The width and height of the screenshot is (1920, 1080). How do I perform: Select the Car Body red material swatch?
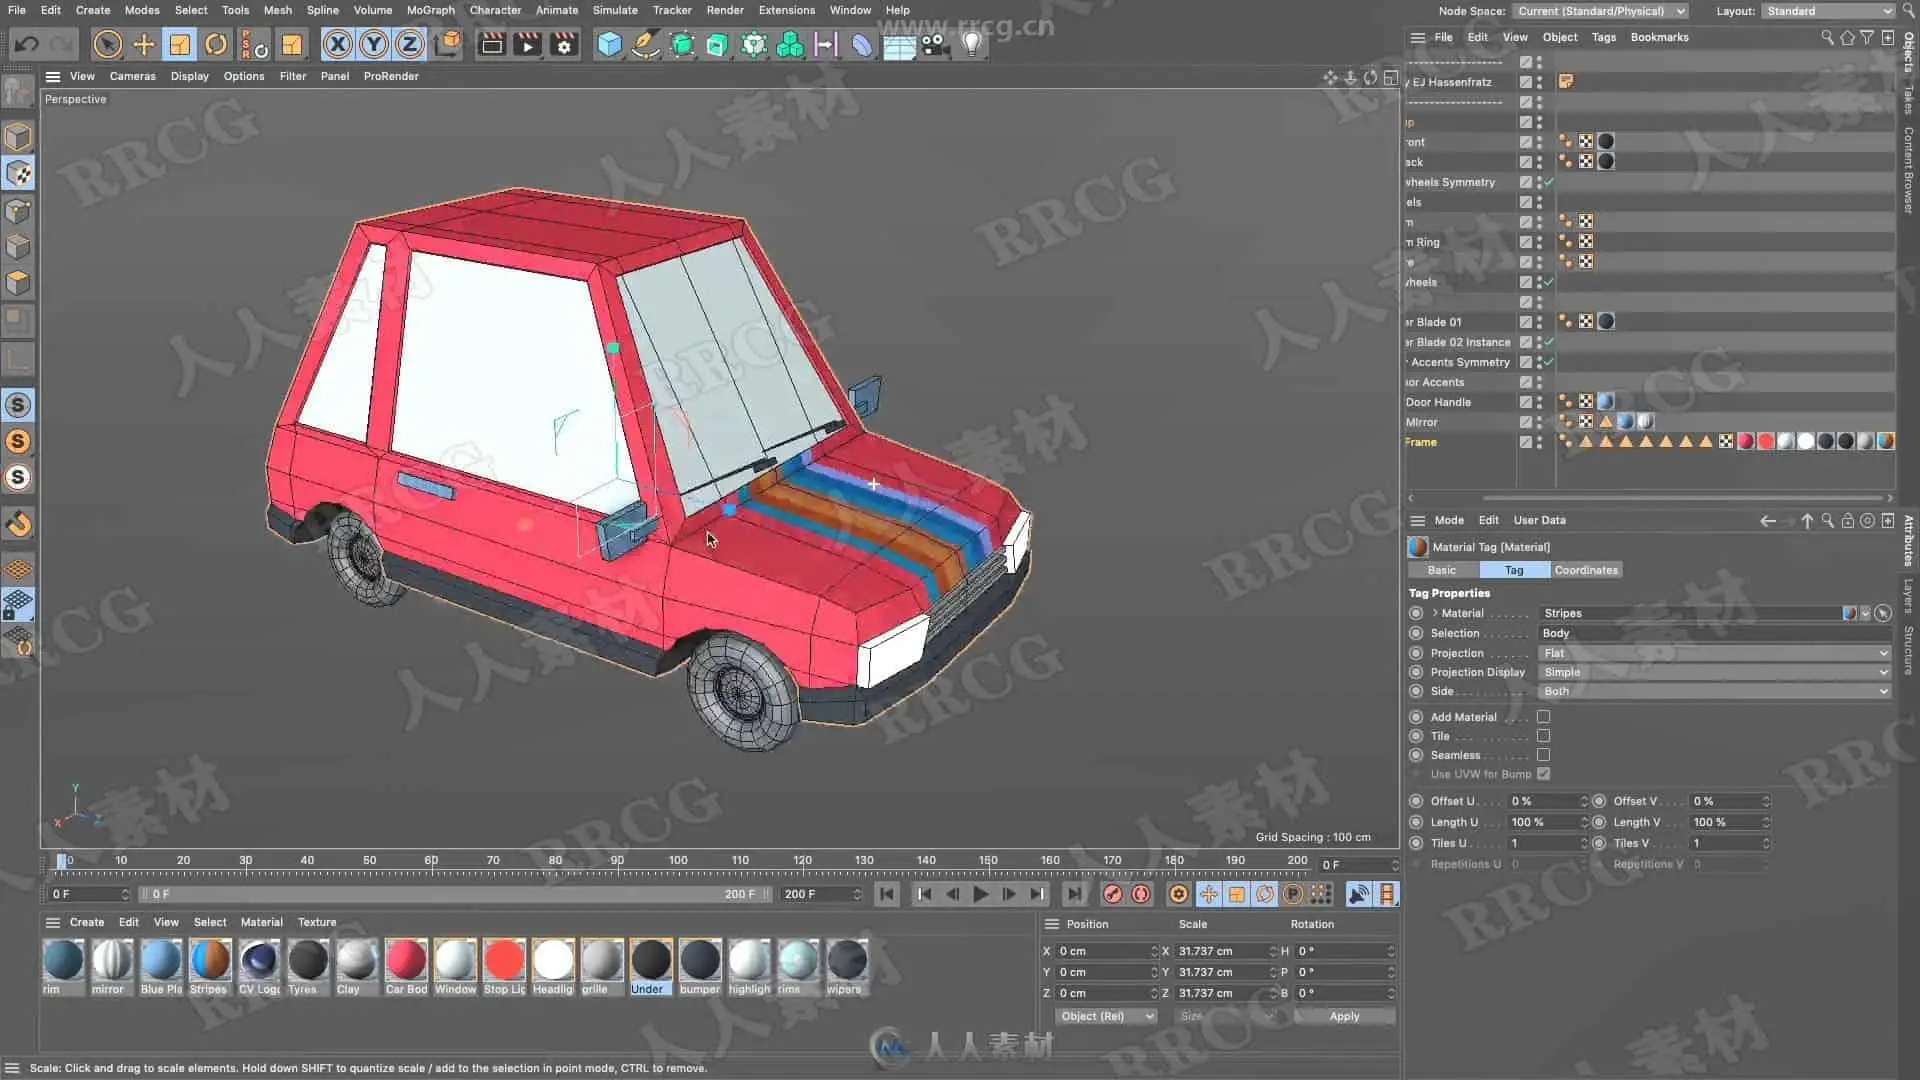pos(406,960)
